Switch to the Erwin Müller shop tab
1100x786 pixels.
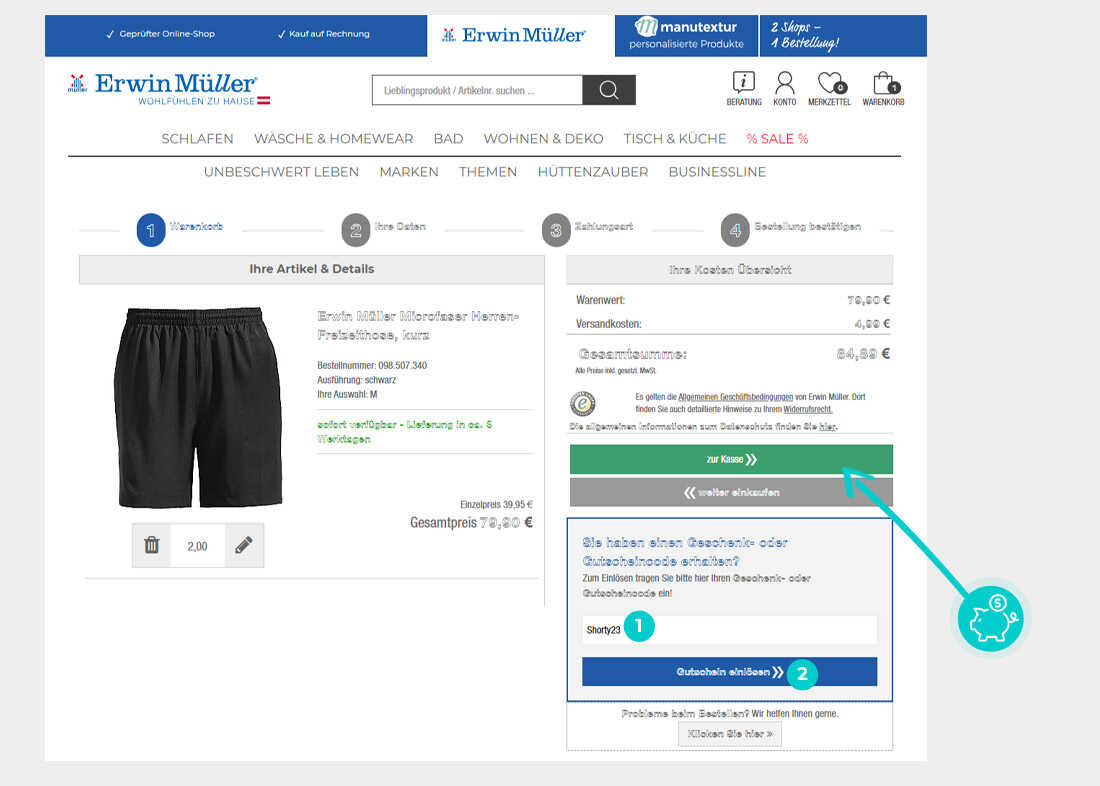tap(521, 35)
